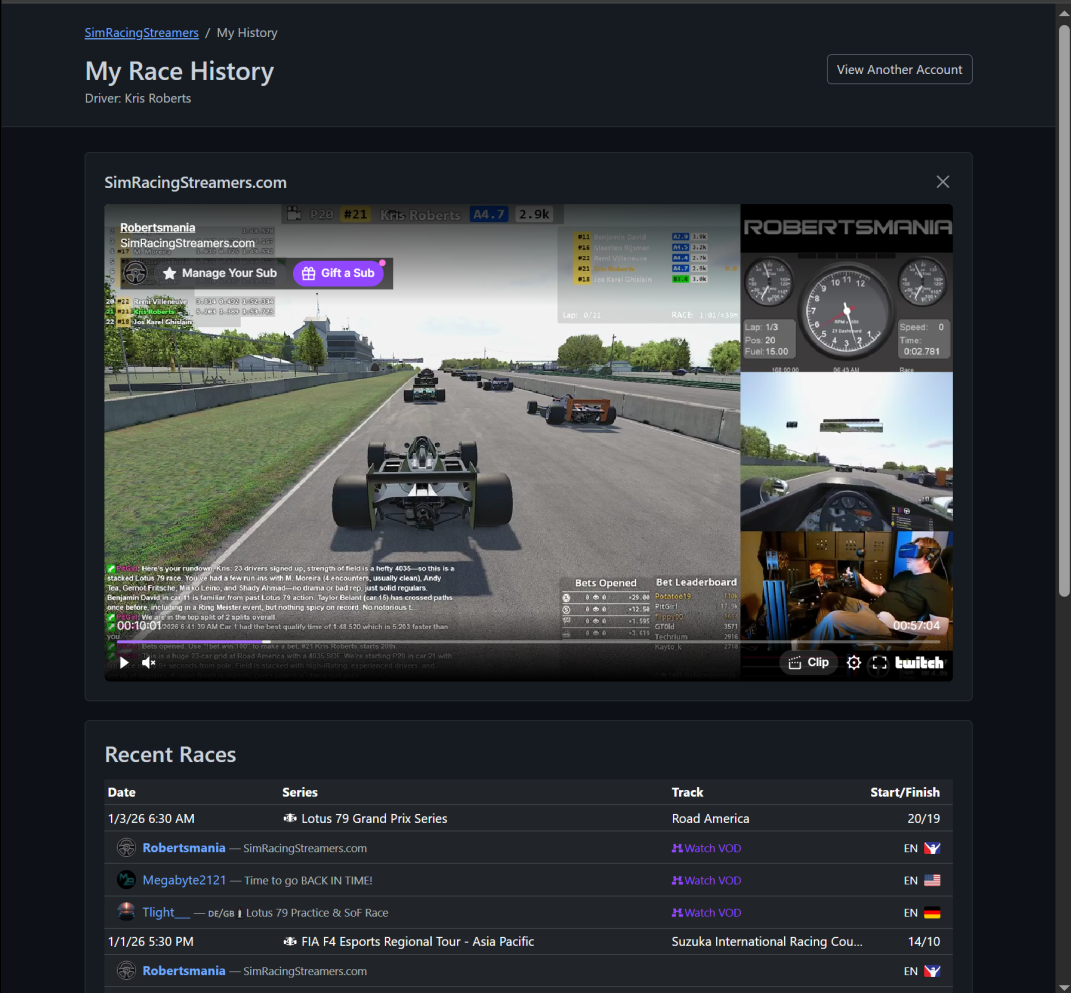Watch VOD for Megabyte2121's stream
1071x993 pixels.
(706, 881)
